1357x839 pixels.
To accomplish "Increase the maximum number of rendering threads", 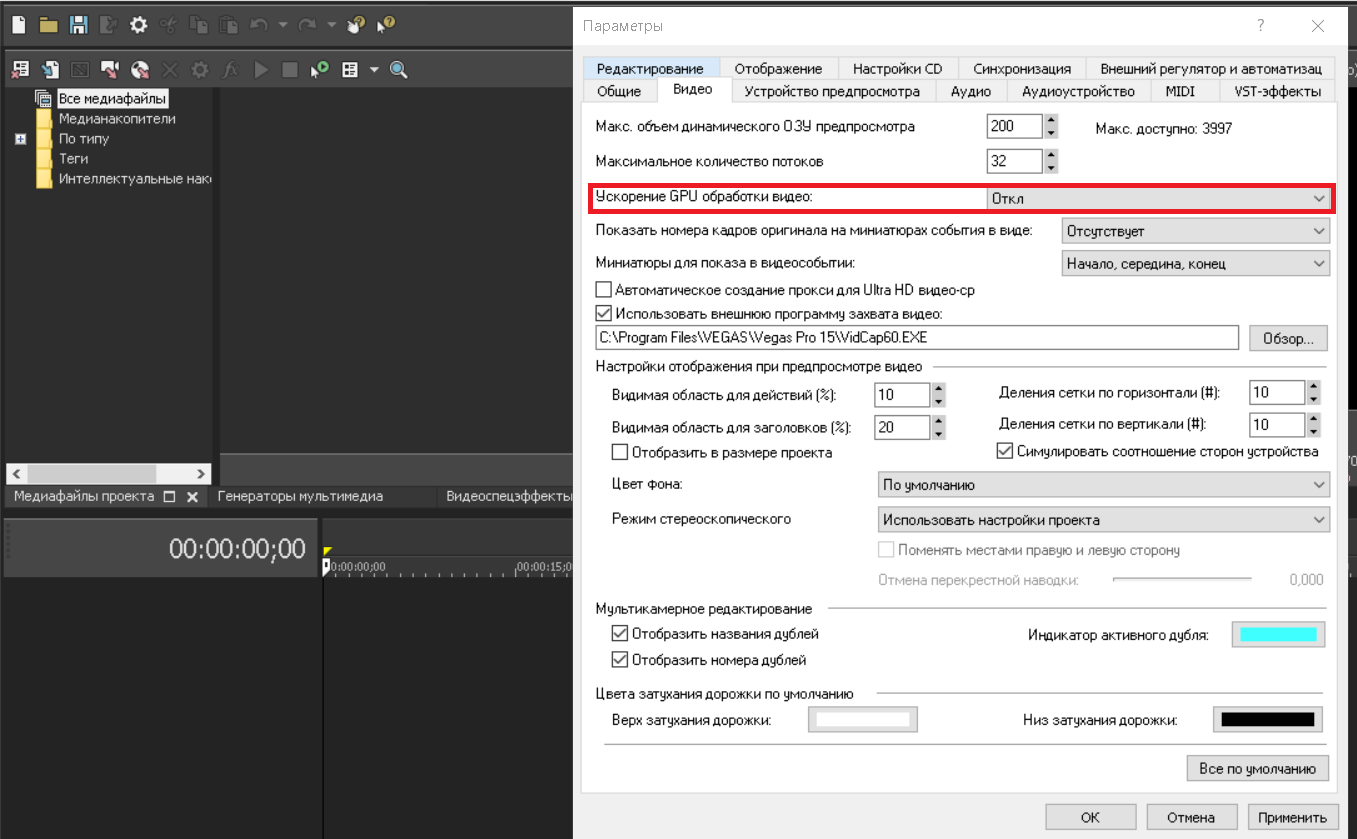I will click(1051, 155).
